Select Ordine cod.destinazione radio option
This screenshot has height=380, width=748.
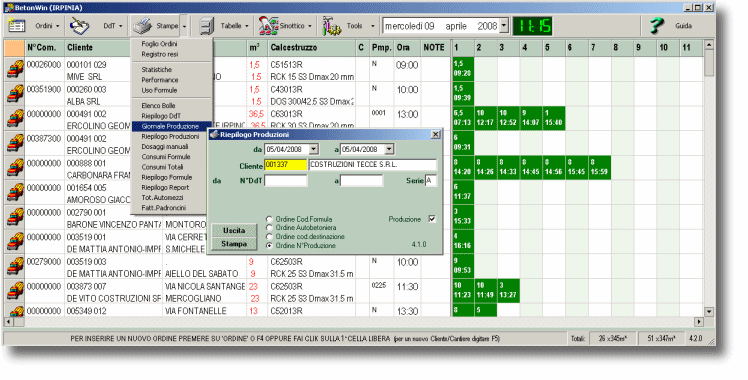pos(270,236)
